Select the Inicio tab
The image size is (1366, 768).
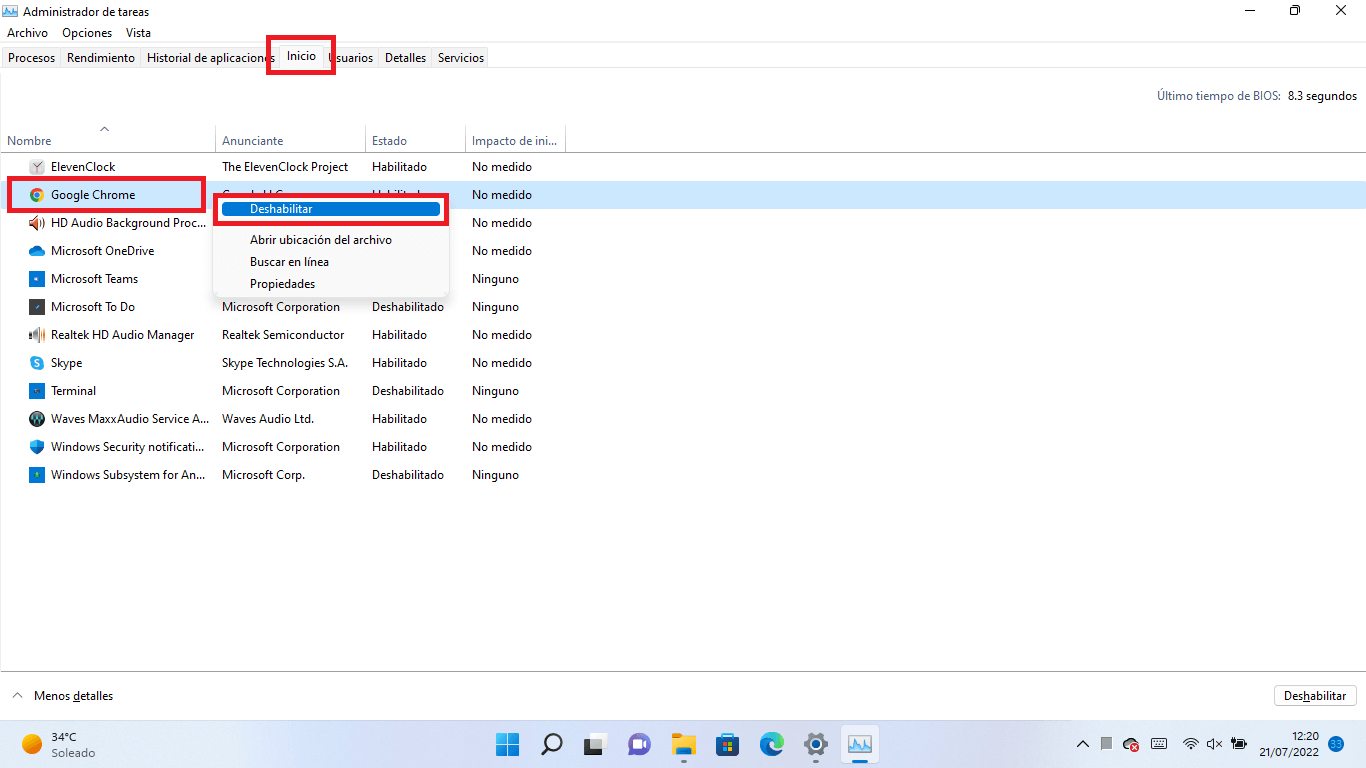tap(301, 56)
